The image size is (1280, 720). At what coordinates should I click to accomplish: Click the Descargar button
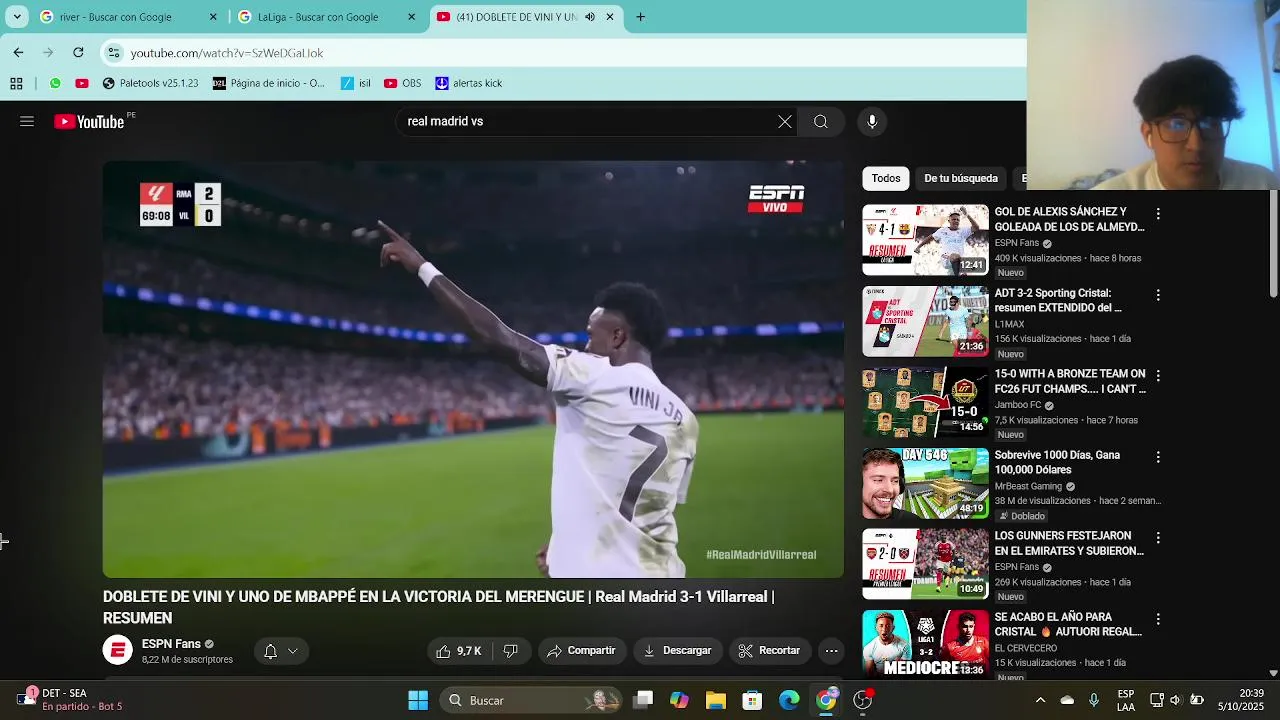coord(678,651)
